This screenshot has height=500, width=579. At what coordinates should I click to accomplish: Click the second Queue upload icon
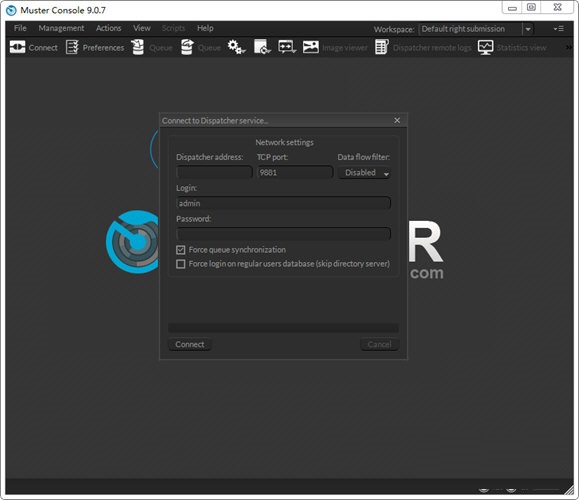[187, 47]
